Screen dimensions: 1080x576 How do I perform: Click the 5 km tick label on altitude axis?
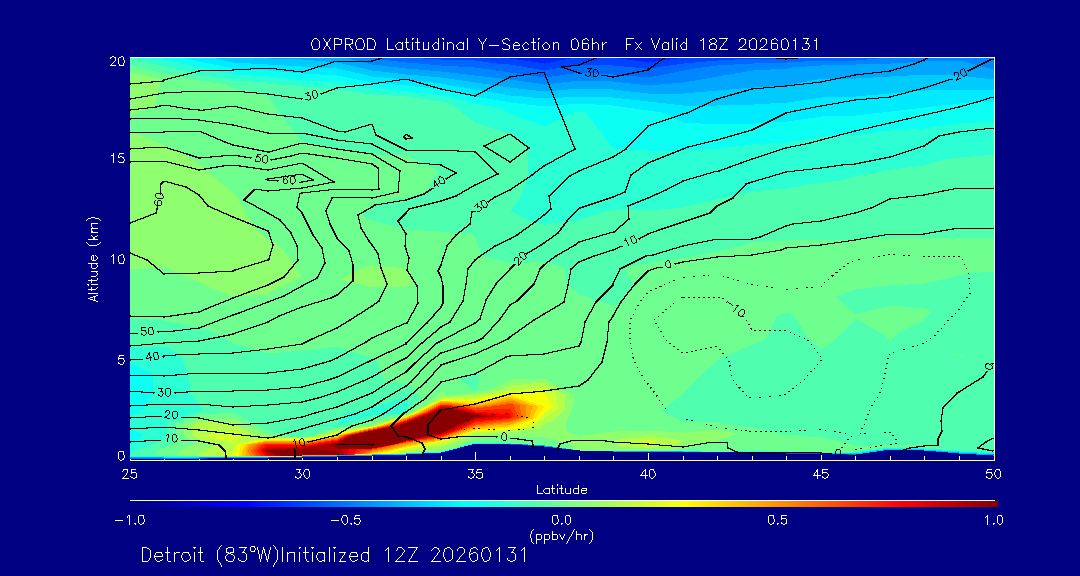pos(121,359)
